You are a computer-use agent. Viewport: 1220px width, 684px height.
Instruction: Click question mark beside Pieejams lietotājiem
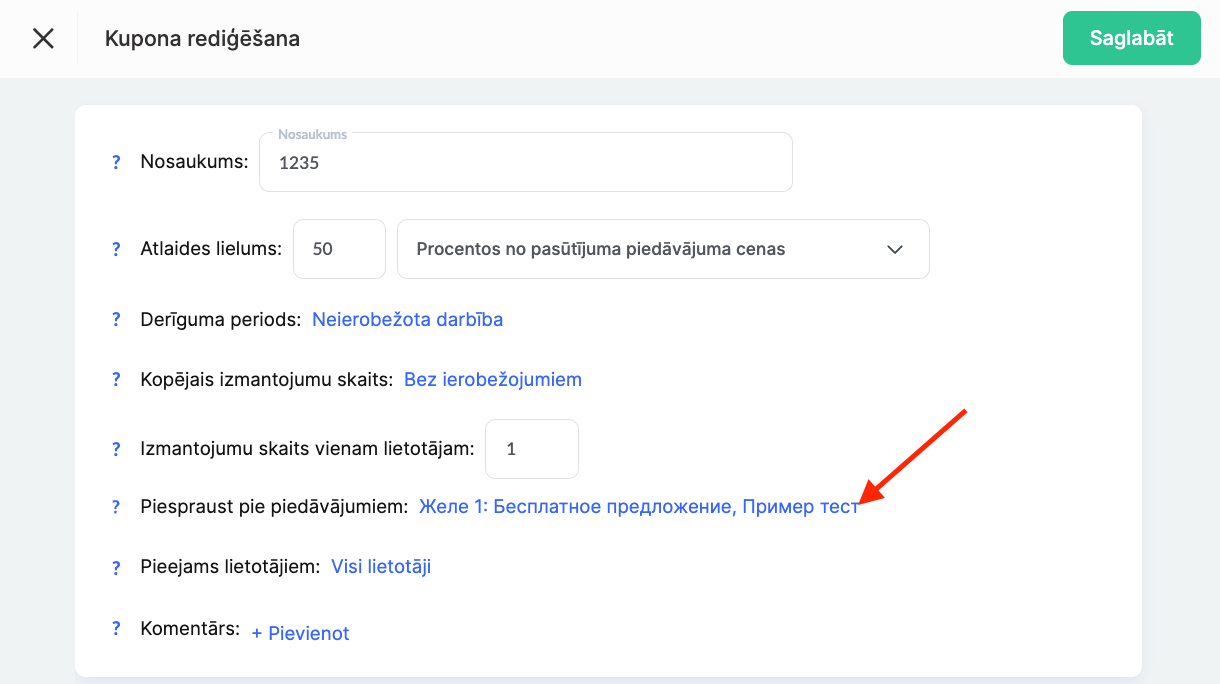(116, 568)
